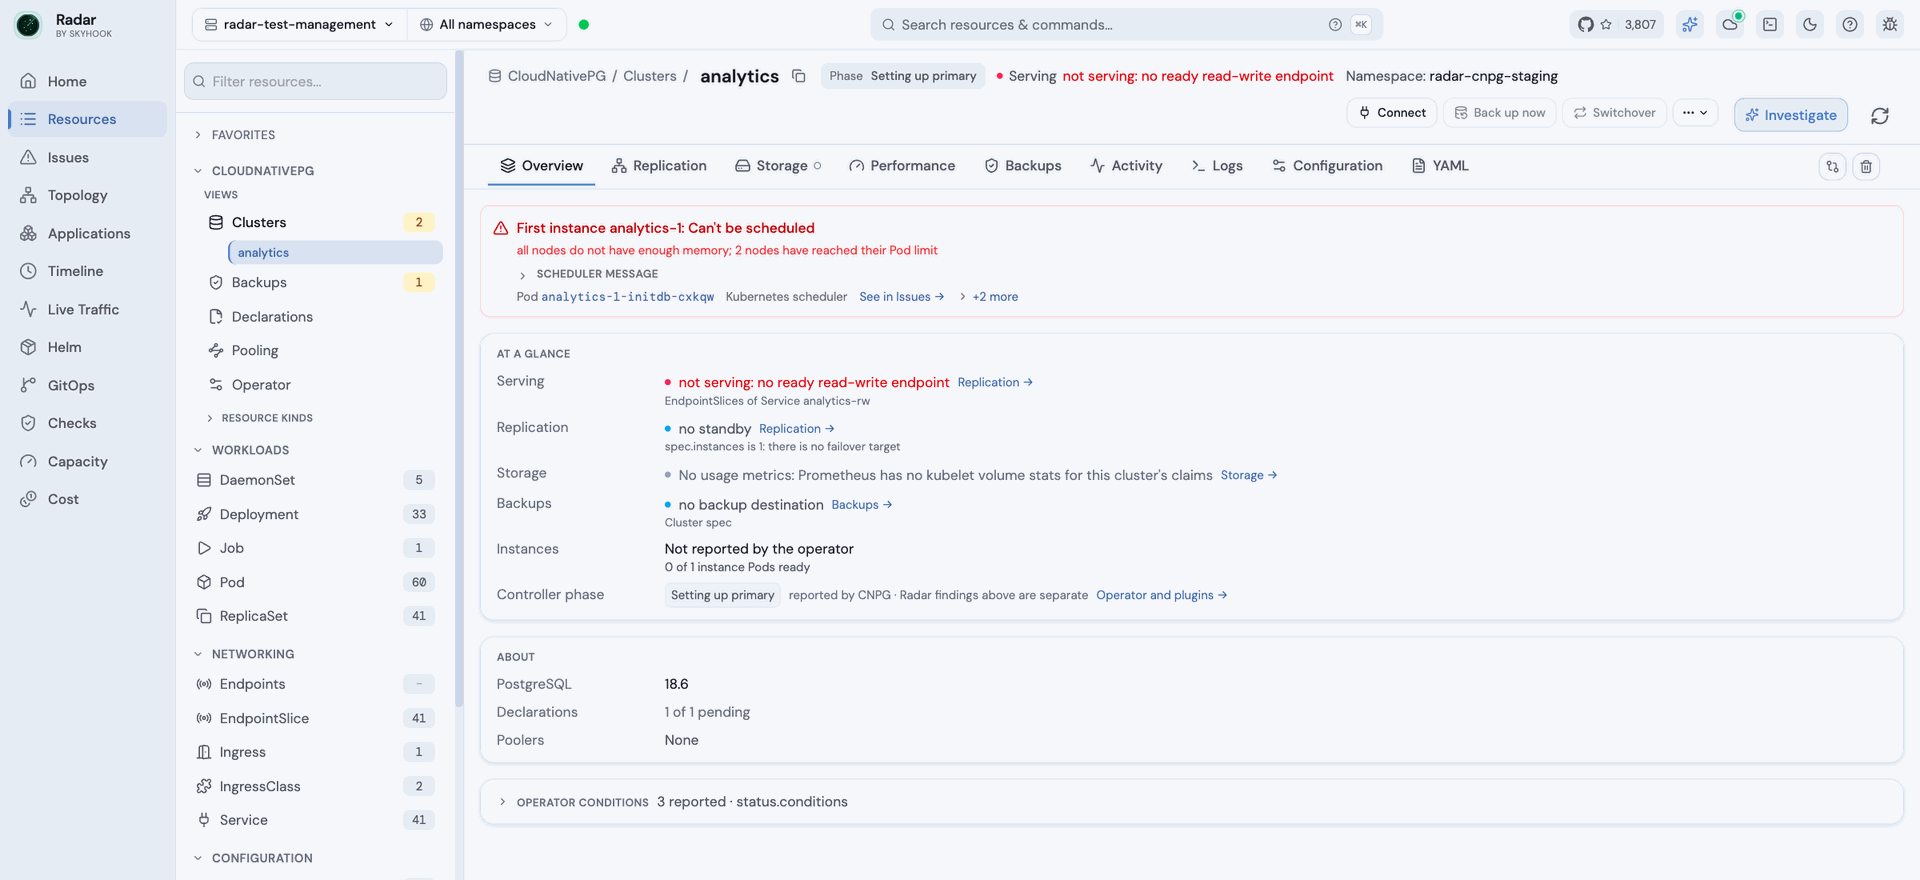
Task: Expand the +2 more alerts
Action: click(x=989, y=297)
